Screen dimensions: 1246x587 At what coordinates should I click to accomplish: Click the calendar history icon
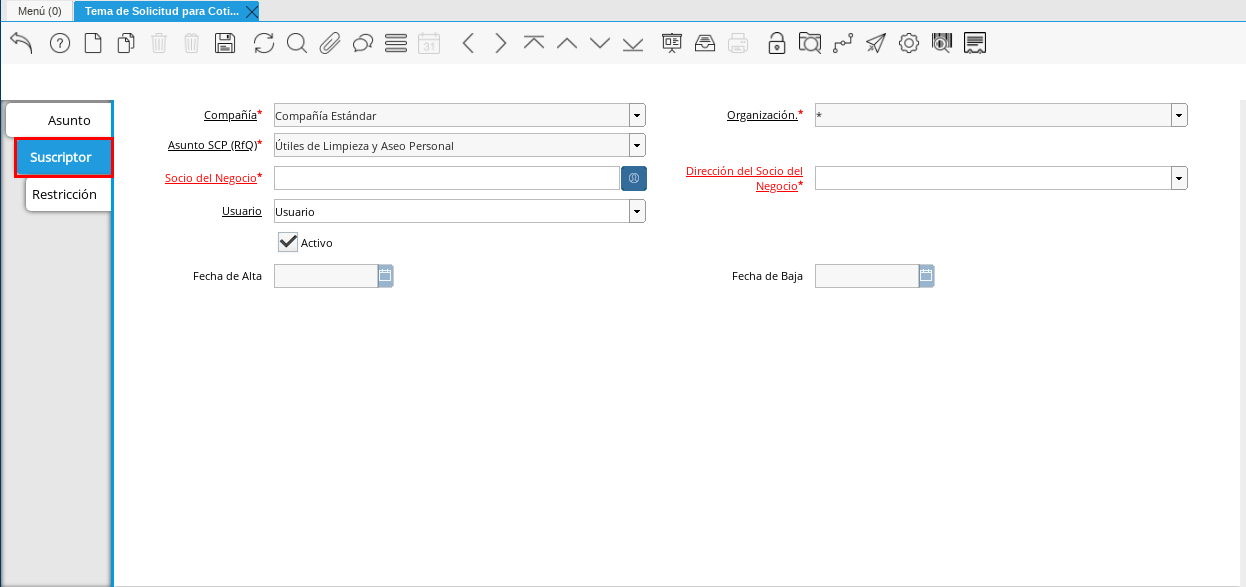pyautogui.click(x=429, y=43)
